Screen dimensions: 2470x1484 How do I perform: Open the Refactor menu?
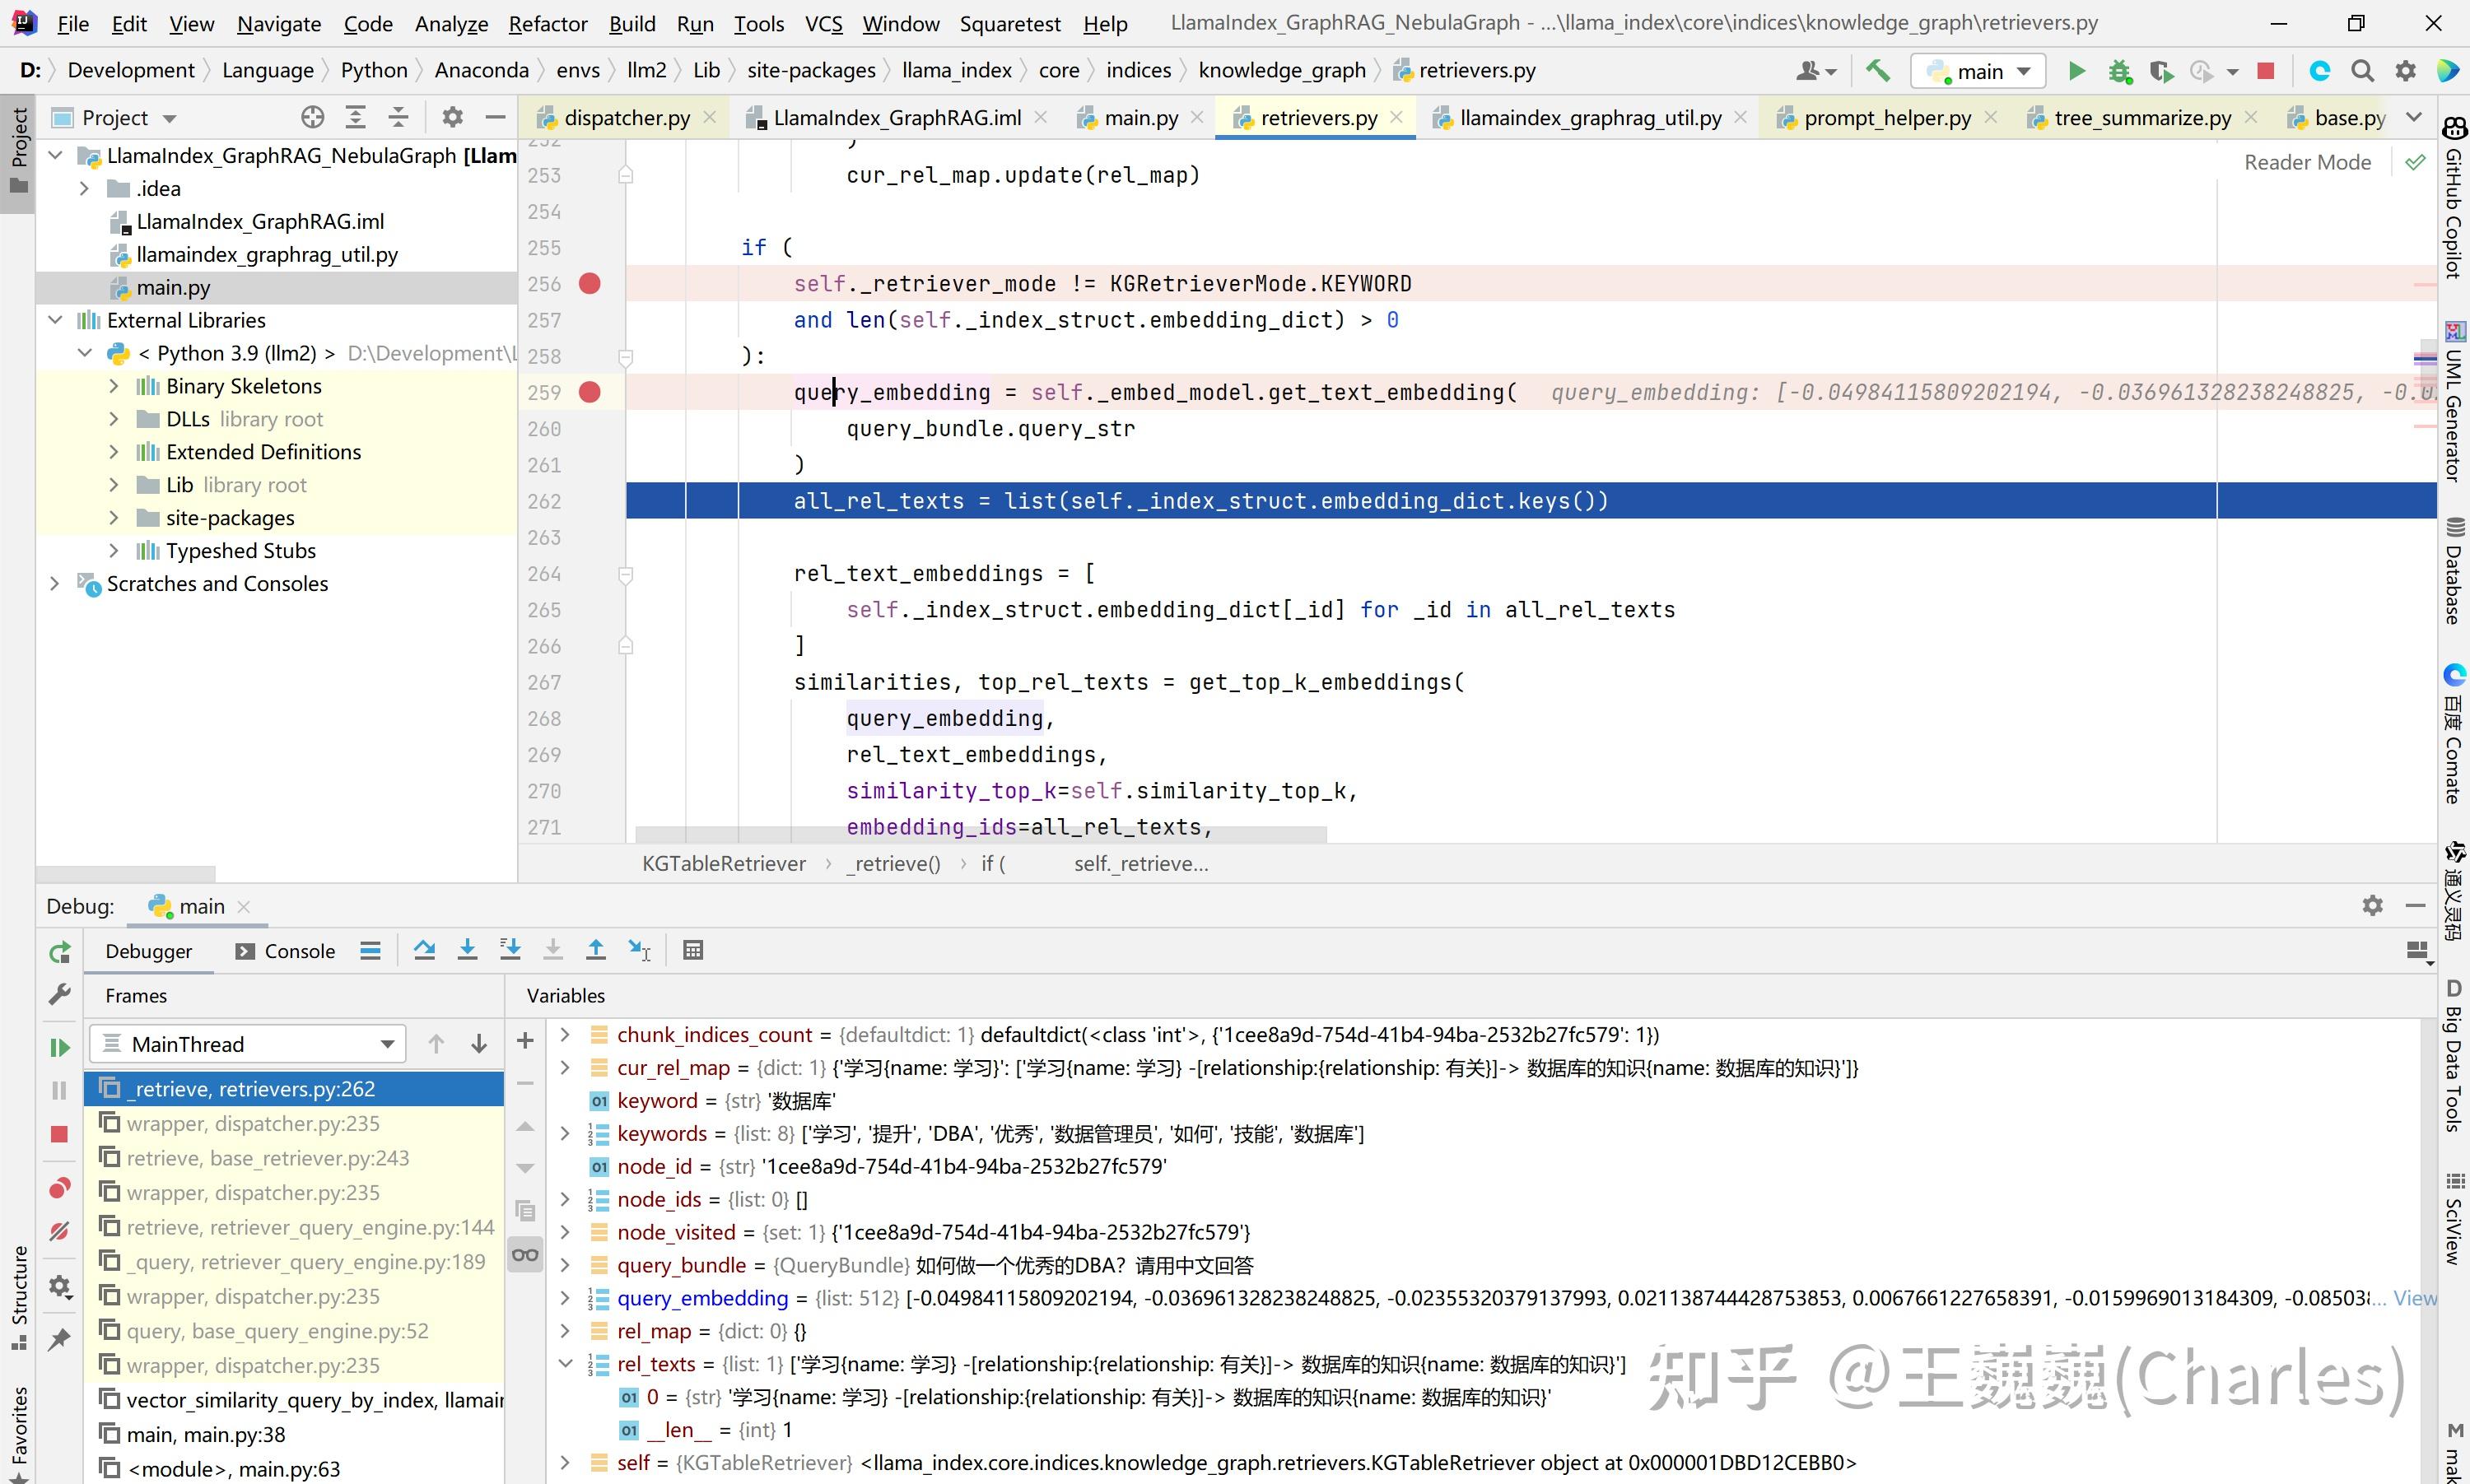click(547, 23)
